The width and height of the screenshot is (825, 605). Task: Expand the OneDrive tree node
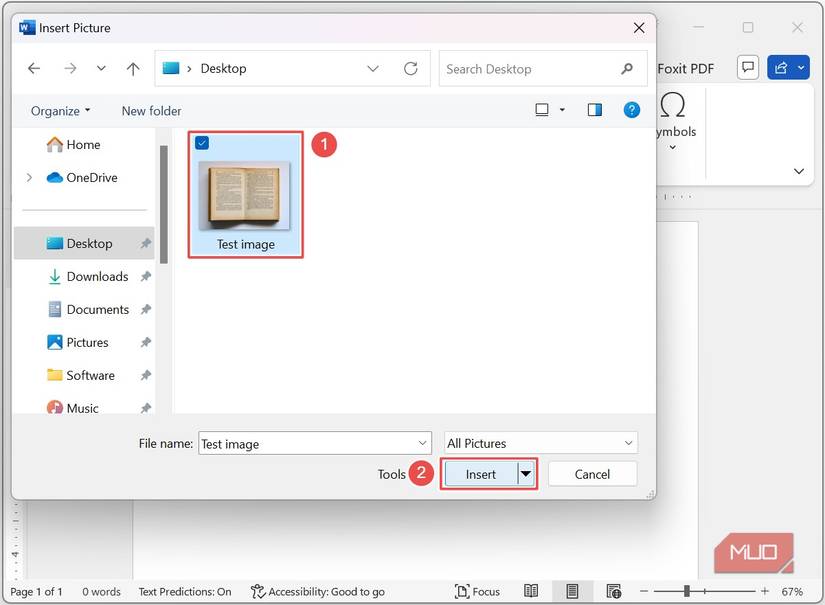click(x=29, y=178)
